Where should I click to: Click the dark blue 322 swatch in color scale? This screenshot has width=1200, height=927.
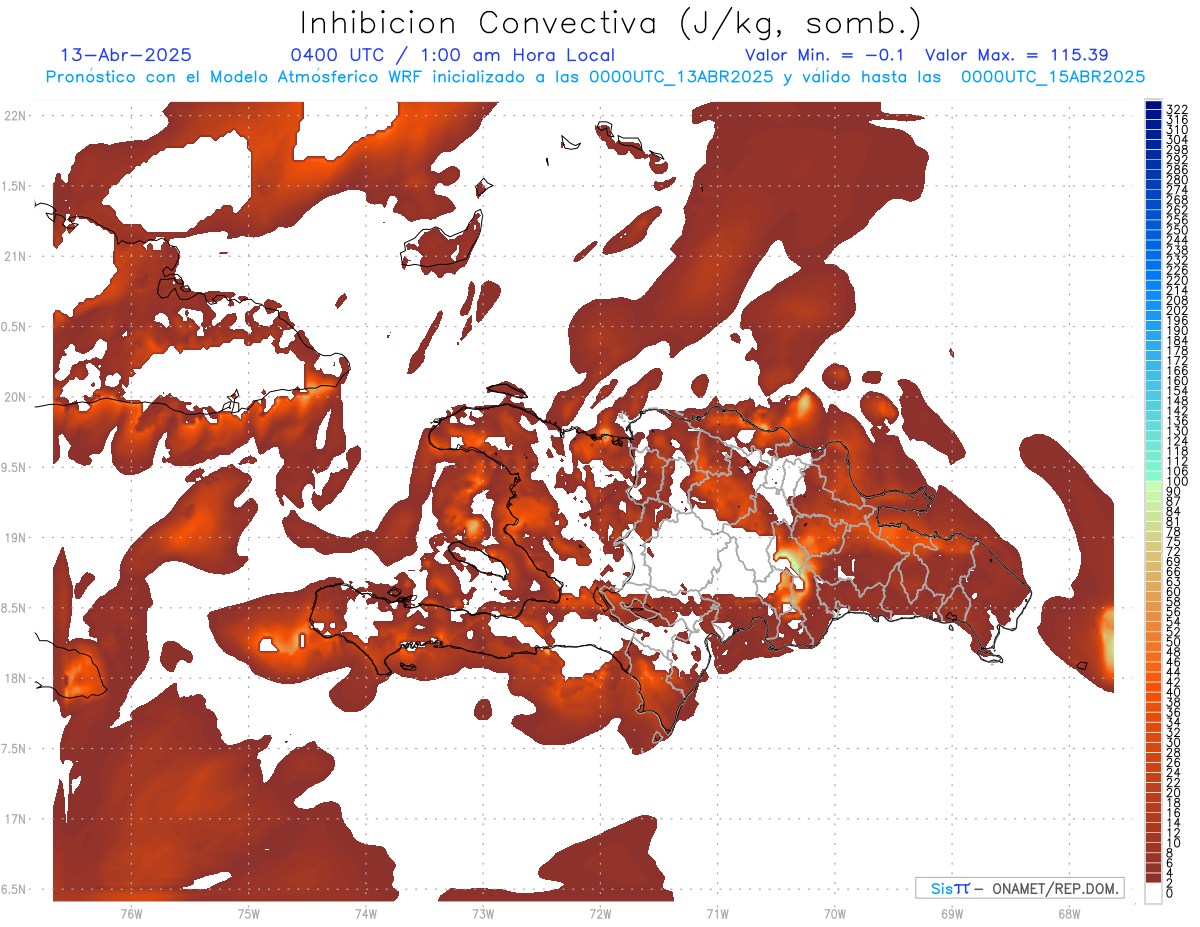coord(1153,106)
